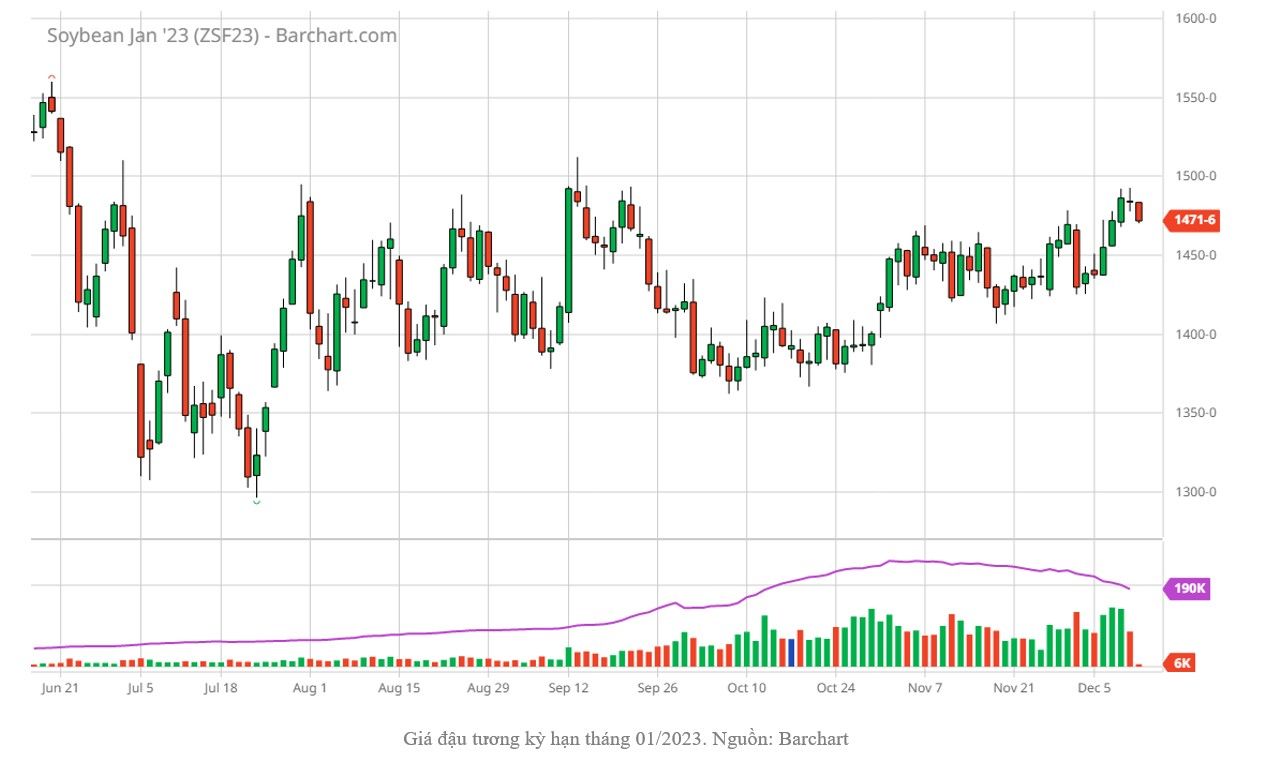Click the 1300-0 price axis label

(x=1196, y=492)
